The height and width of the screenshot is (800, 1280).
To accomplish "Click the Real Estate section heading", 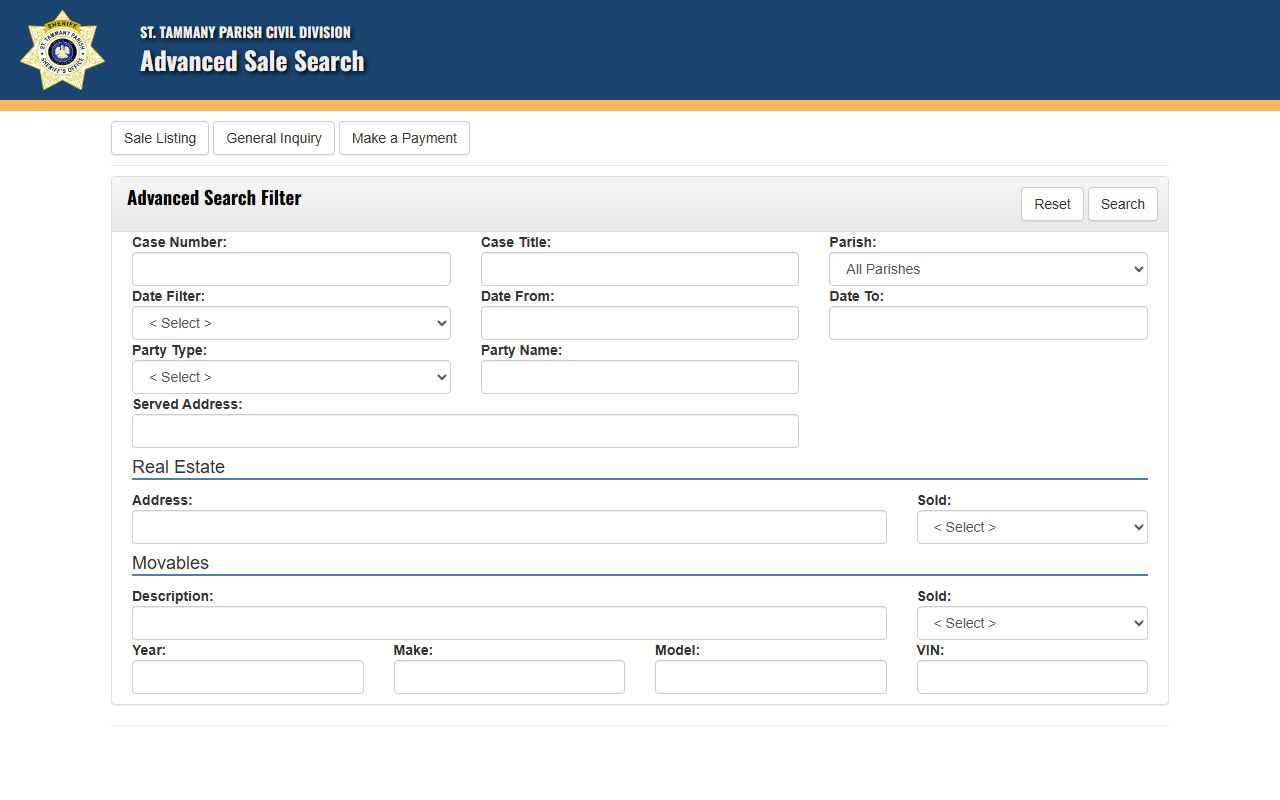I will (x=178, y=467).
